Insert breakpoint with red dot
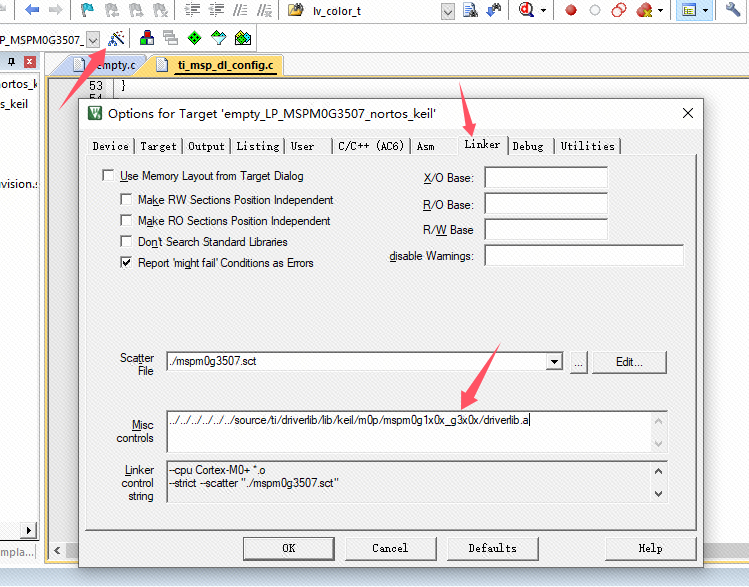 tap(571, 10)
